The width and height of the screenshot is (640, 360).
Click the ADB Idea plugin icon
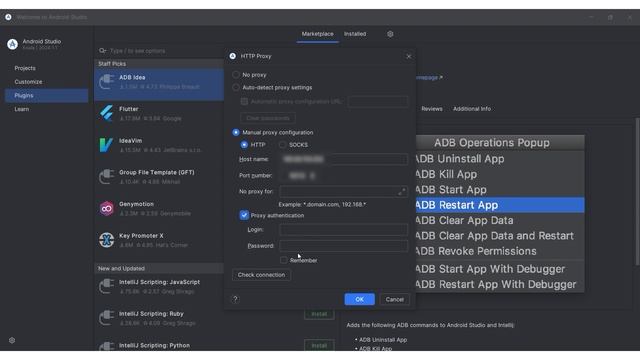[107, 82]
